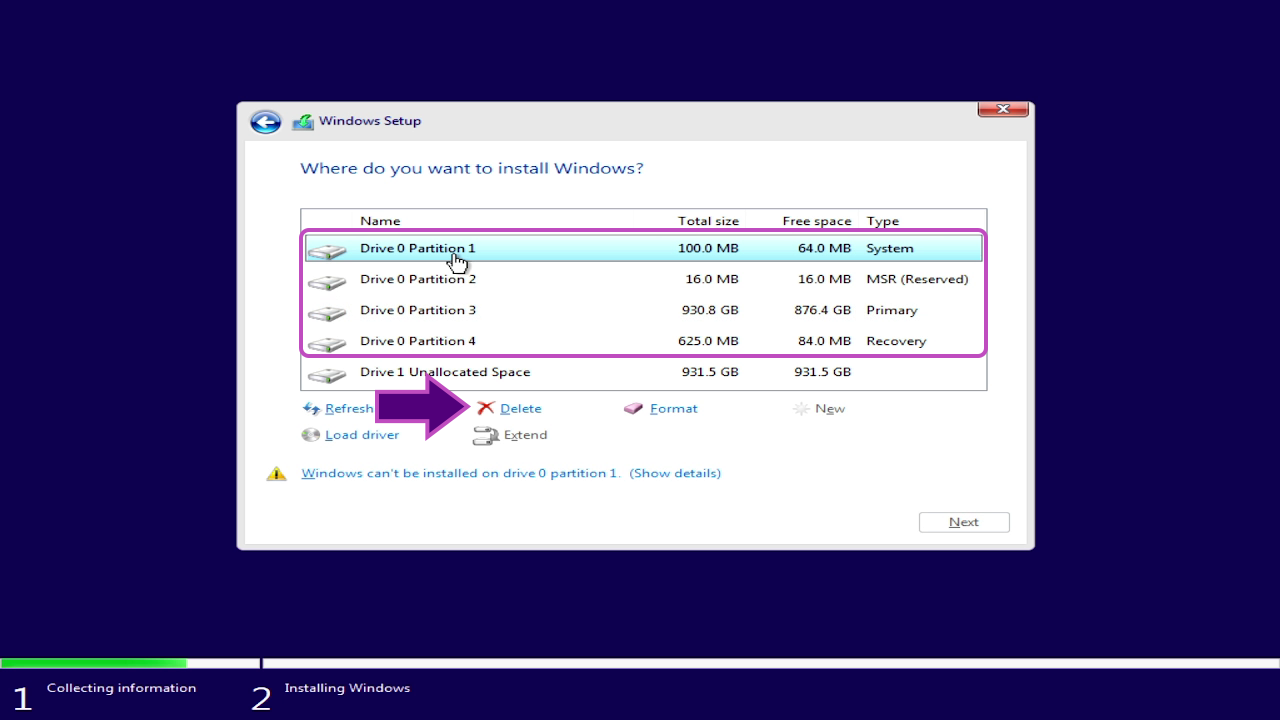Image resolution: width=1280 pixels, height=720 pixels.
Task: Click the yellow warning triangle icon
Action: coord(276,474)
